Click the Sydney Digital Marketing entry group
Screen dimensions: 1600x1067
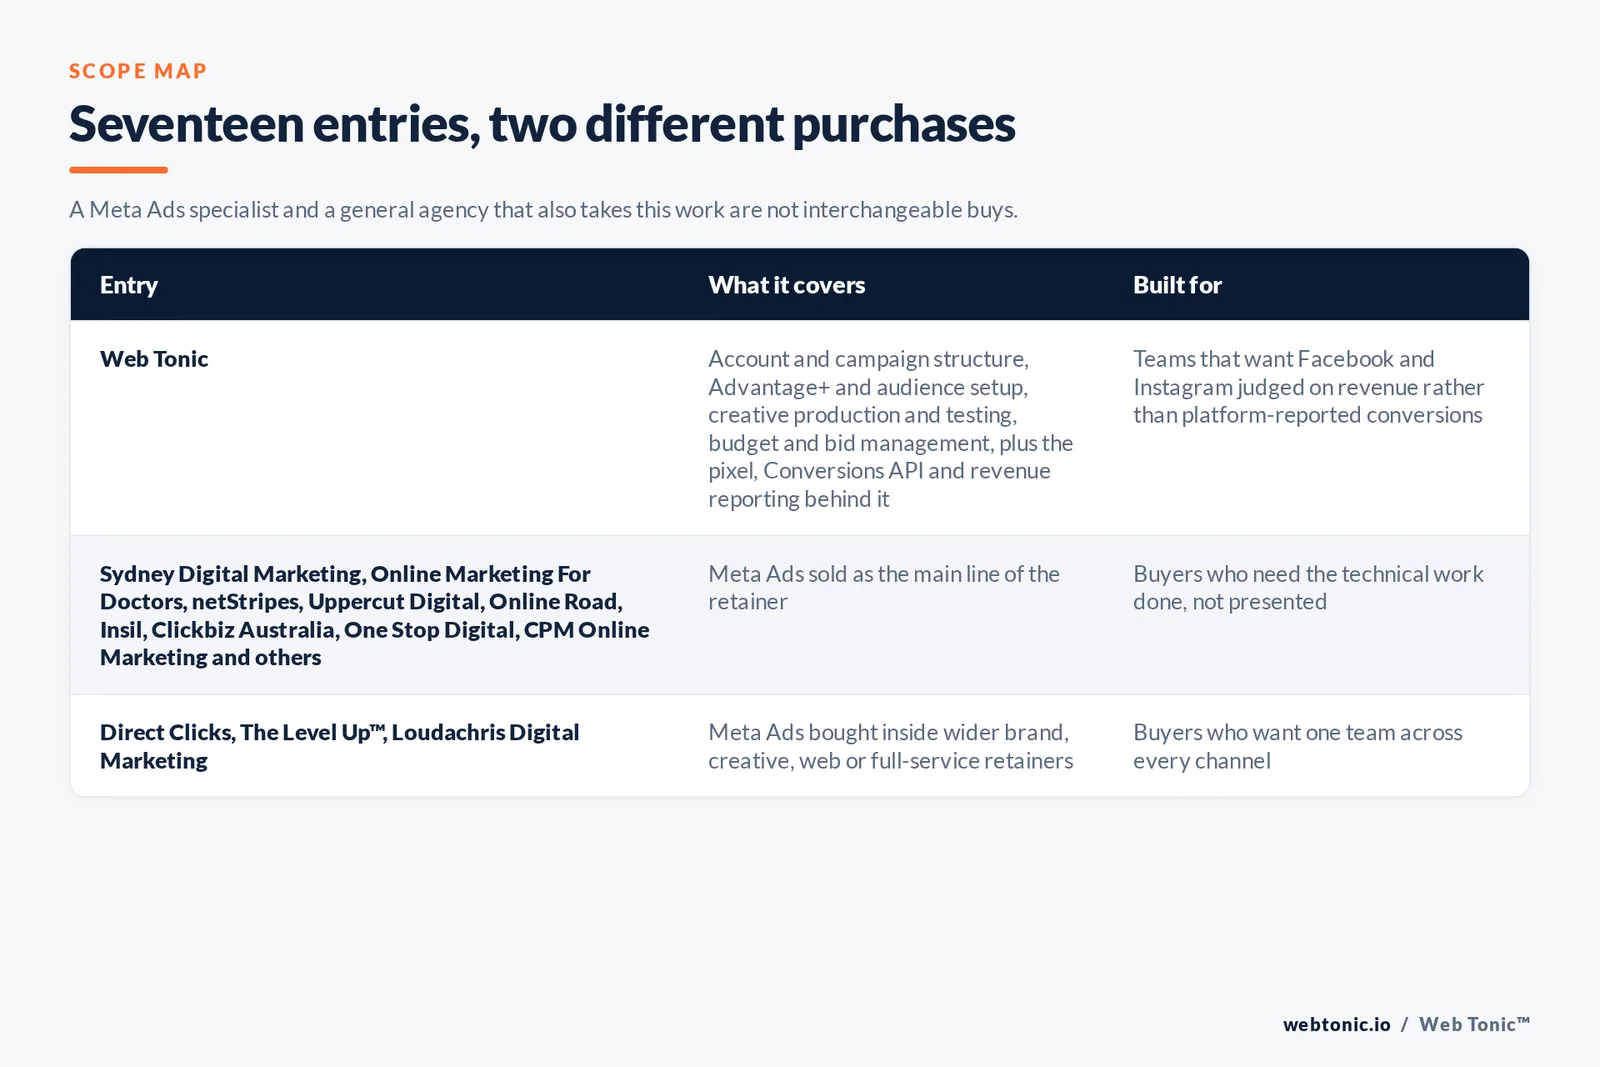[374, 616]
